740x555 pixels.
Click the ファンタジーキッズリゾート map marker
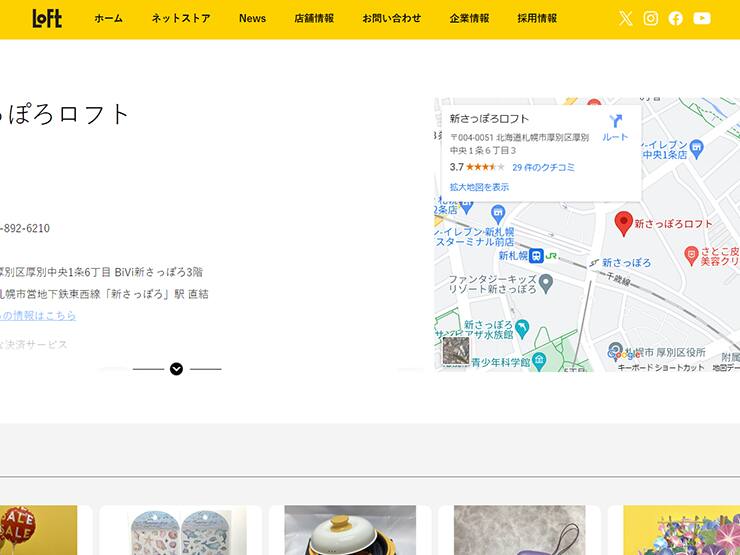(546, 283)
